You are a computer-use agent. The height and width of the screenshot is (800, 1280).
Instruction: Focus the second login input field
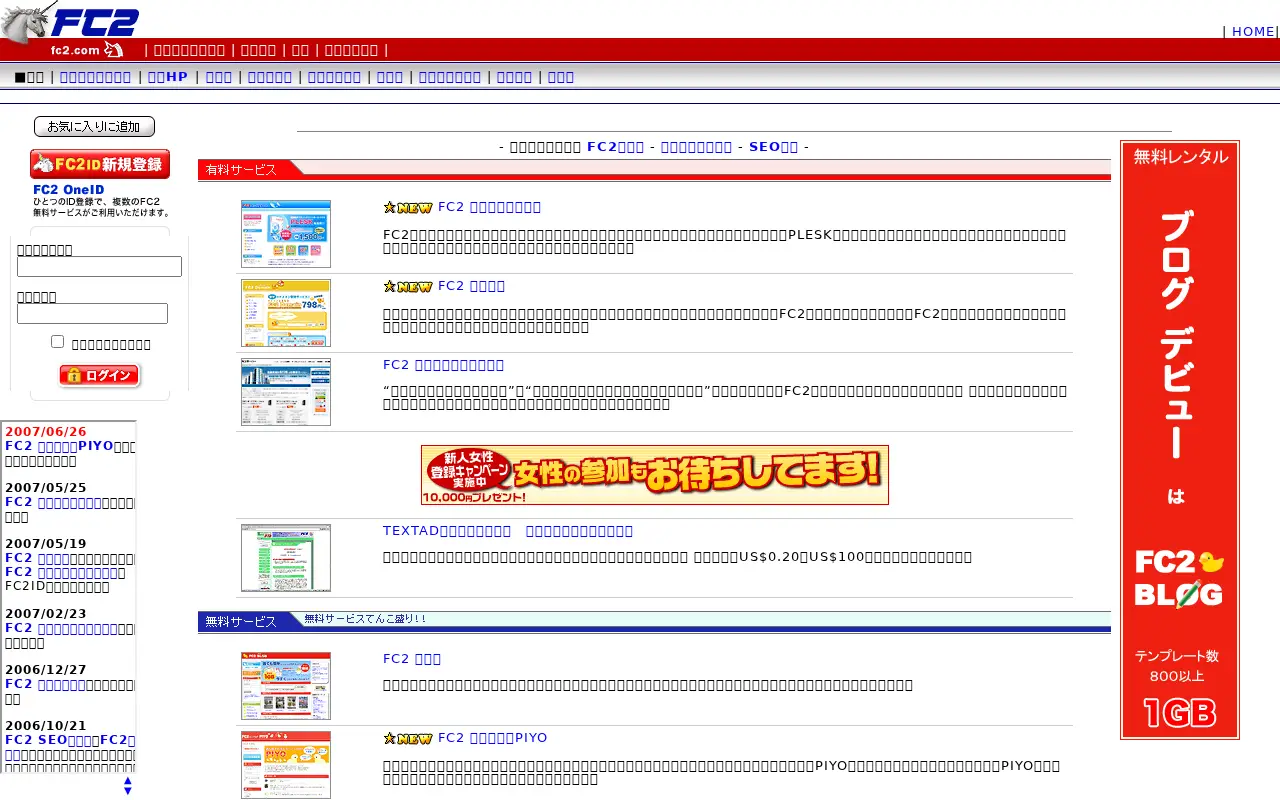click(92, 314)
